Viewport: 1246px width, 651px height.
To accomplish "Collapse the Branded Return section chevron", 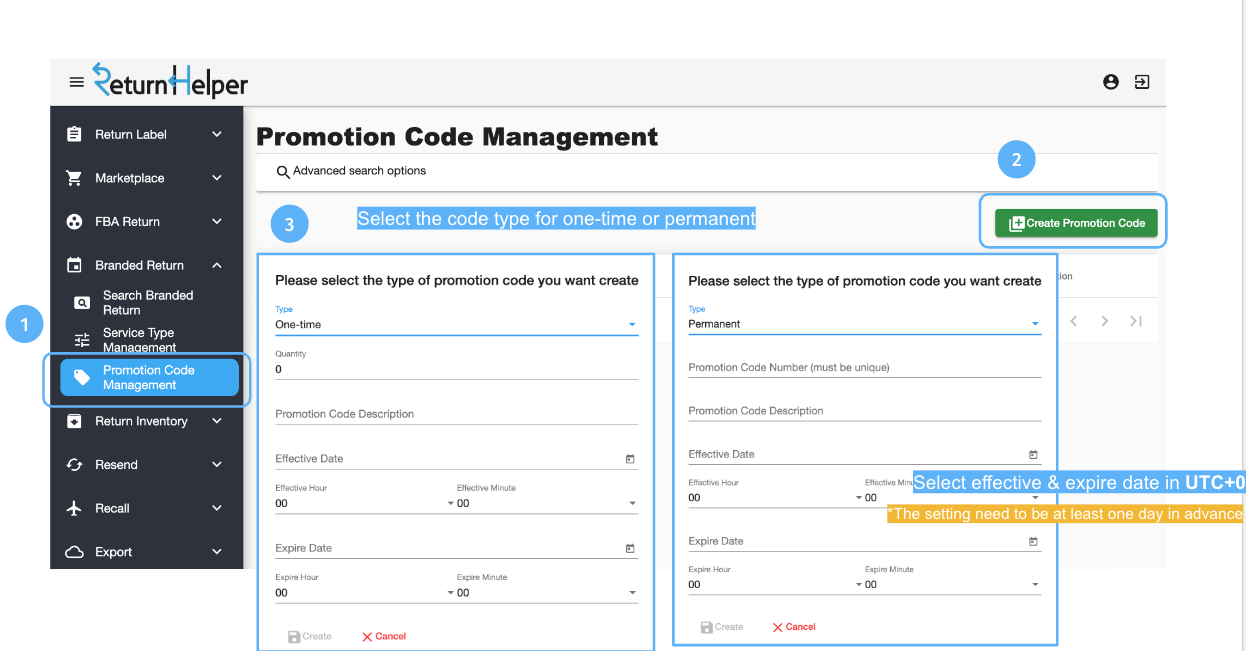I will 216,265.
